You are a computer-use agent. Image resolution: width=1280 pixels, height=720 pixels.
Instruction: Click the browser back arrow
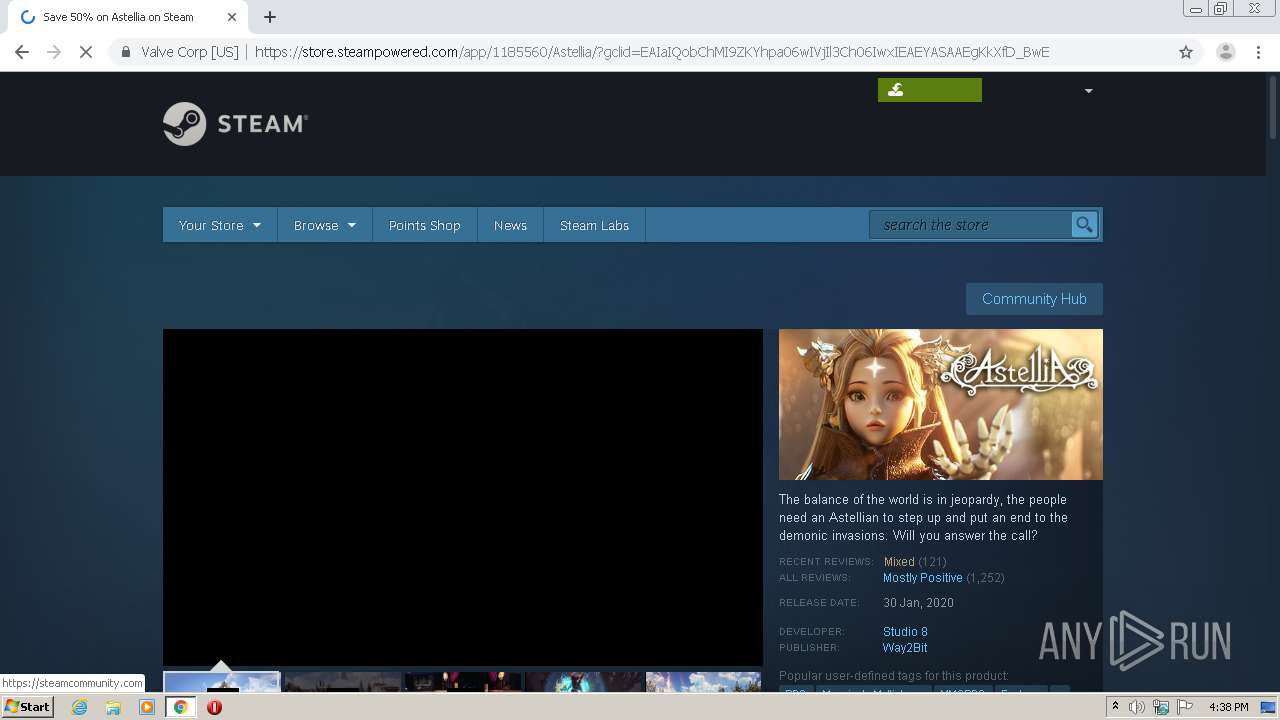(x=22, y=52)
